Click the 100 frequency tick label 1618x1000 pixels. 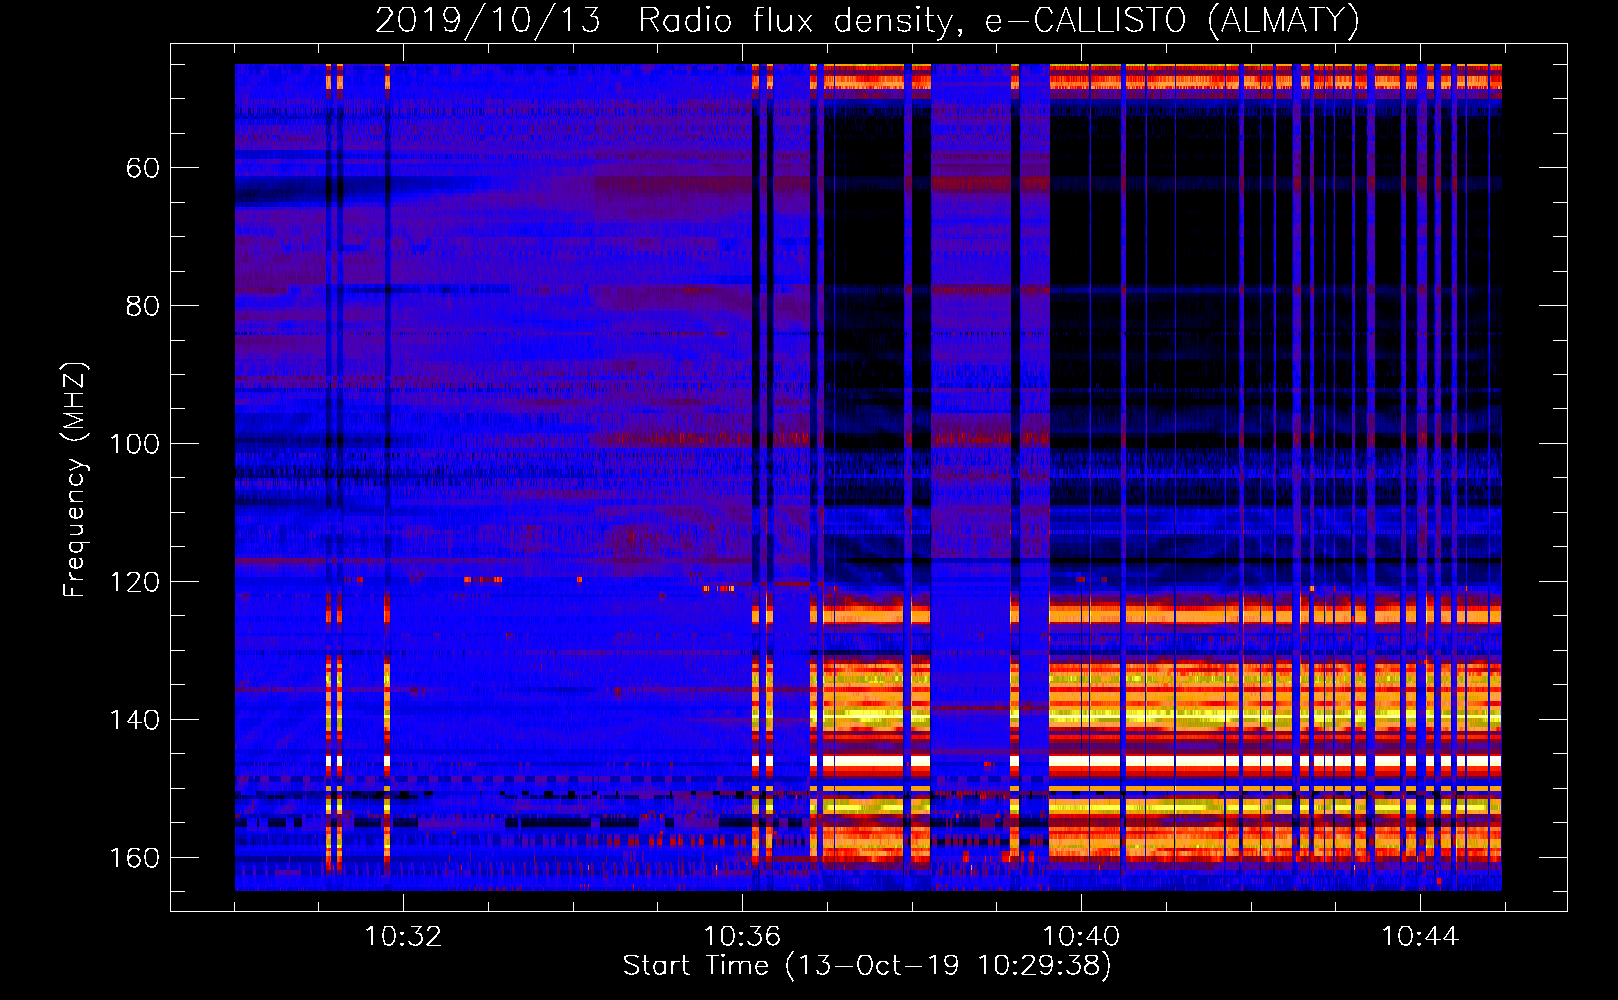135,444
